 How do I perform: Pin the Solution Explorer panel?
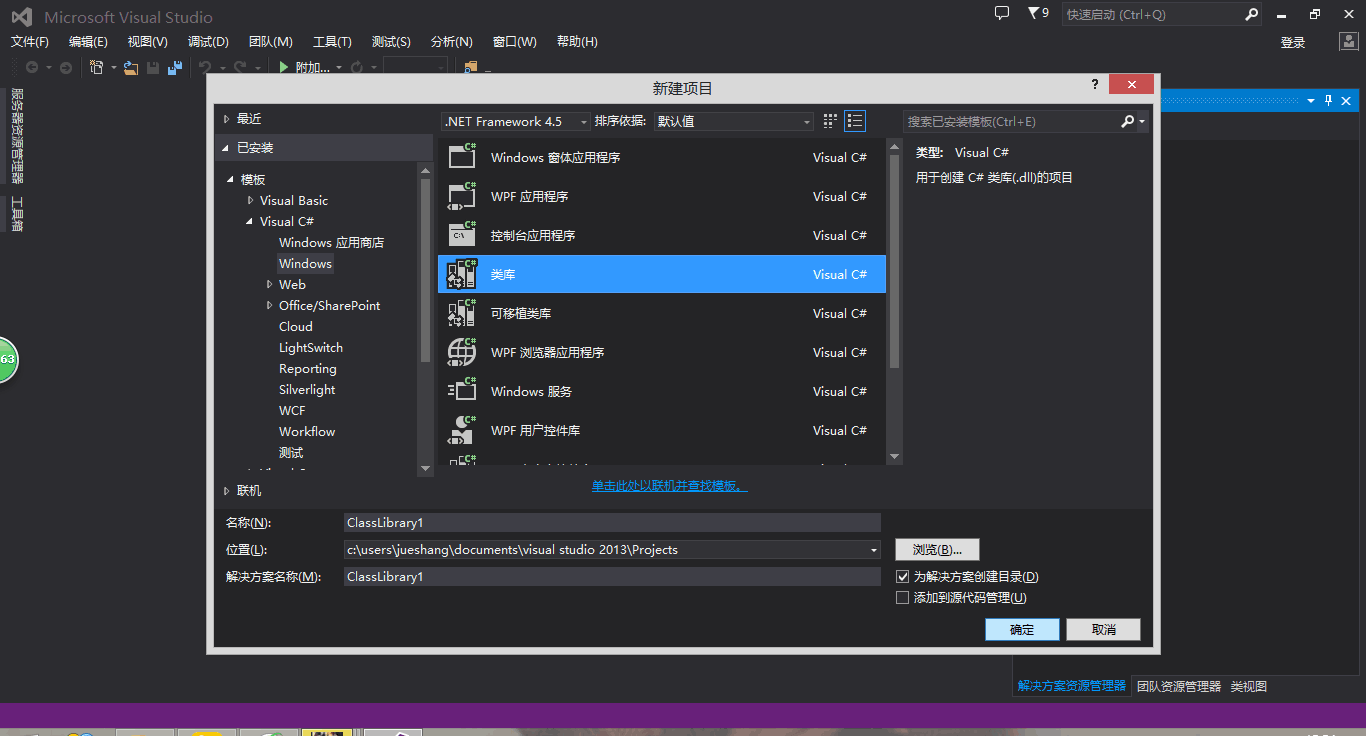(x=1329, y=101)
